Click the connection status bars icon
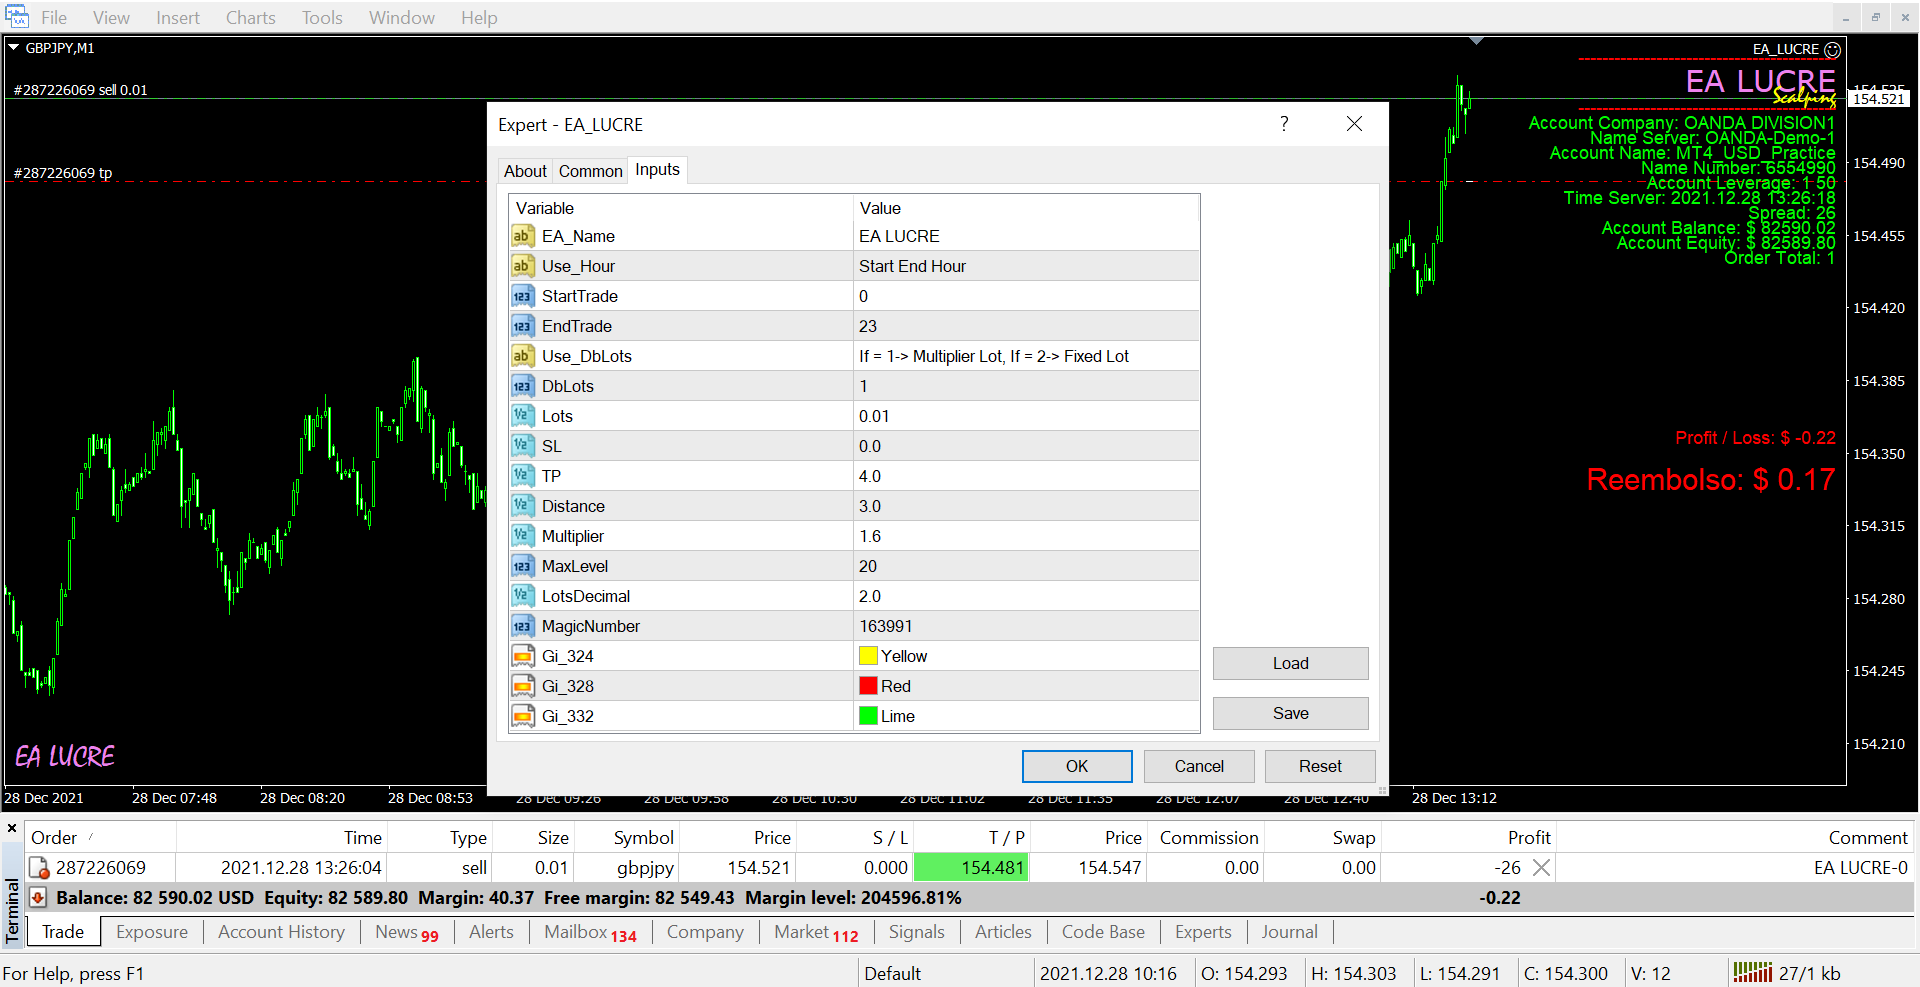This screenshot has width=1920, height=987. point(1752,973)
